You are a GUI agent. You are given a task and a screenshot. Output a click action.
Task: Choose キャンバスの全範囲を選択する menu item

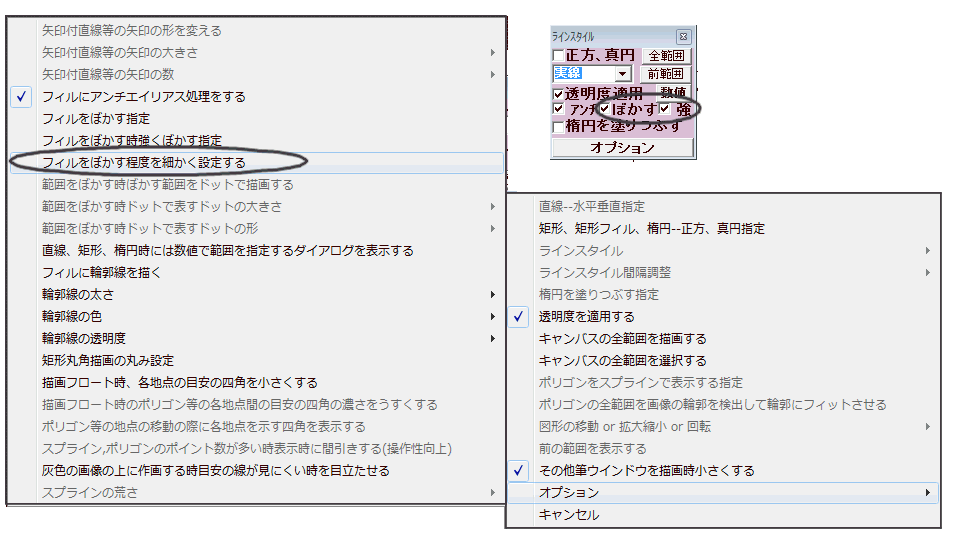coord(622,360)
